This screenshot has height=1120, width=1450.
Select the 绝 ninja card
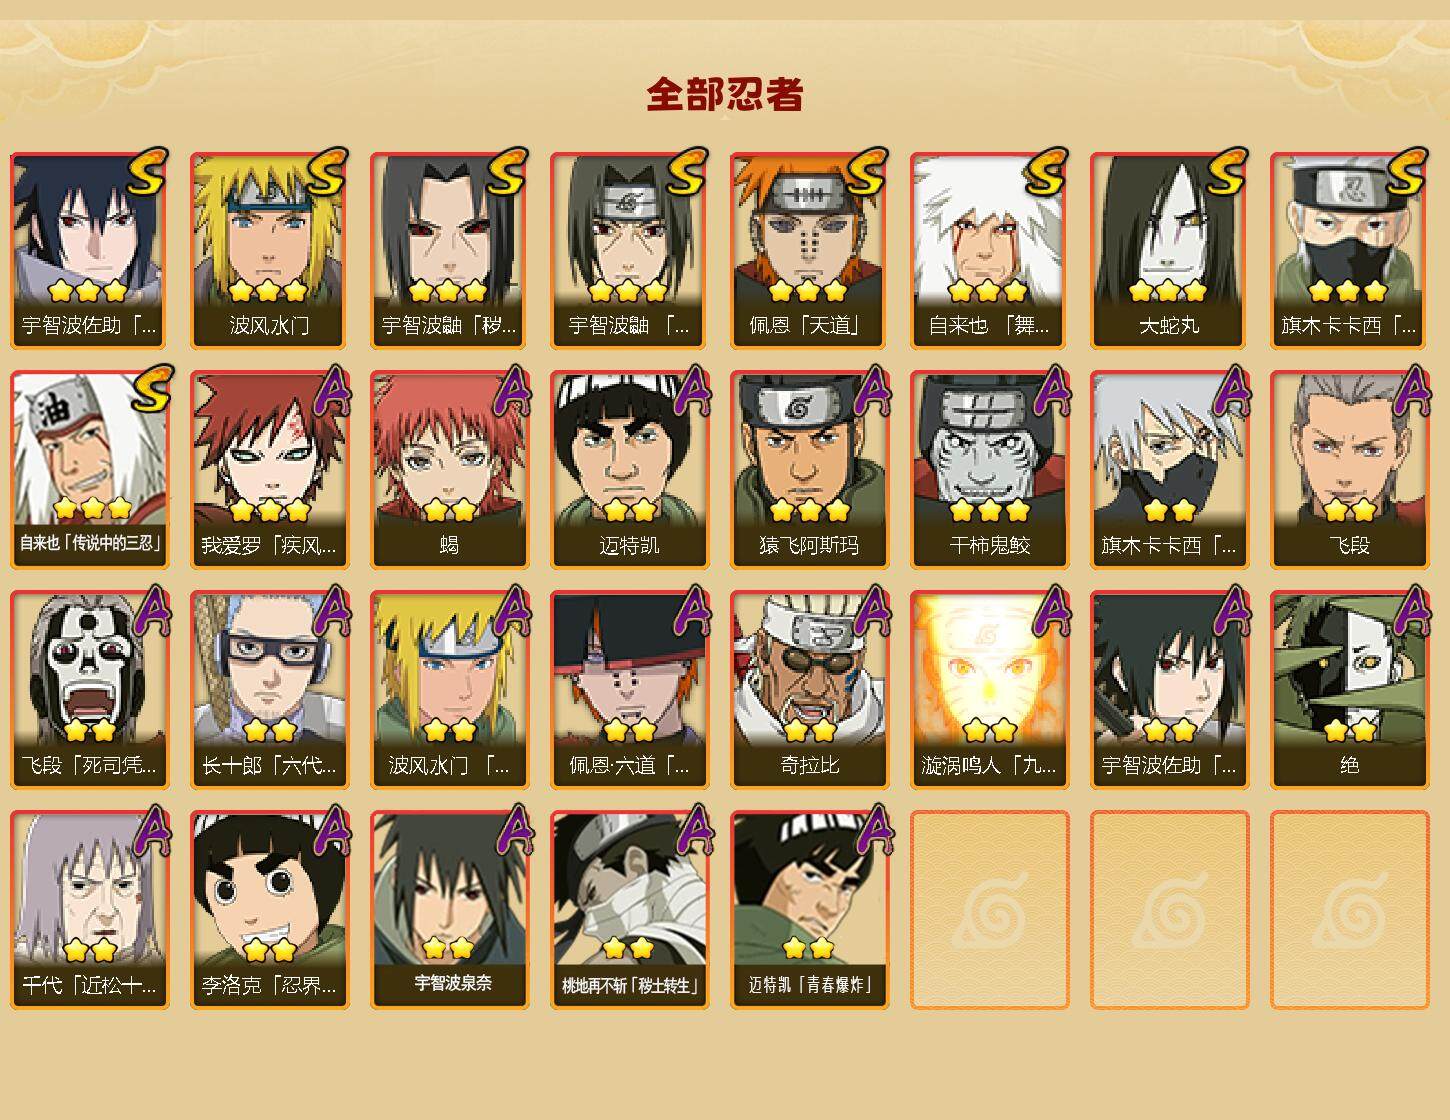click(1349, 690)
